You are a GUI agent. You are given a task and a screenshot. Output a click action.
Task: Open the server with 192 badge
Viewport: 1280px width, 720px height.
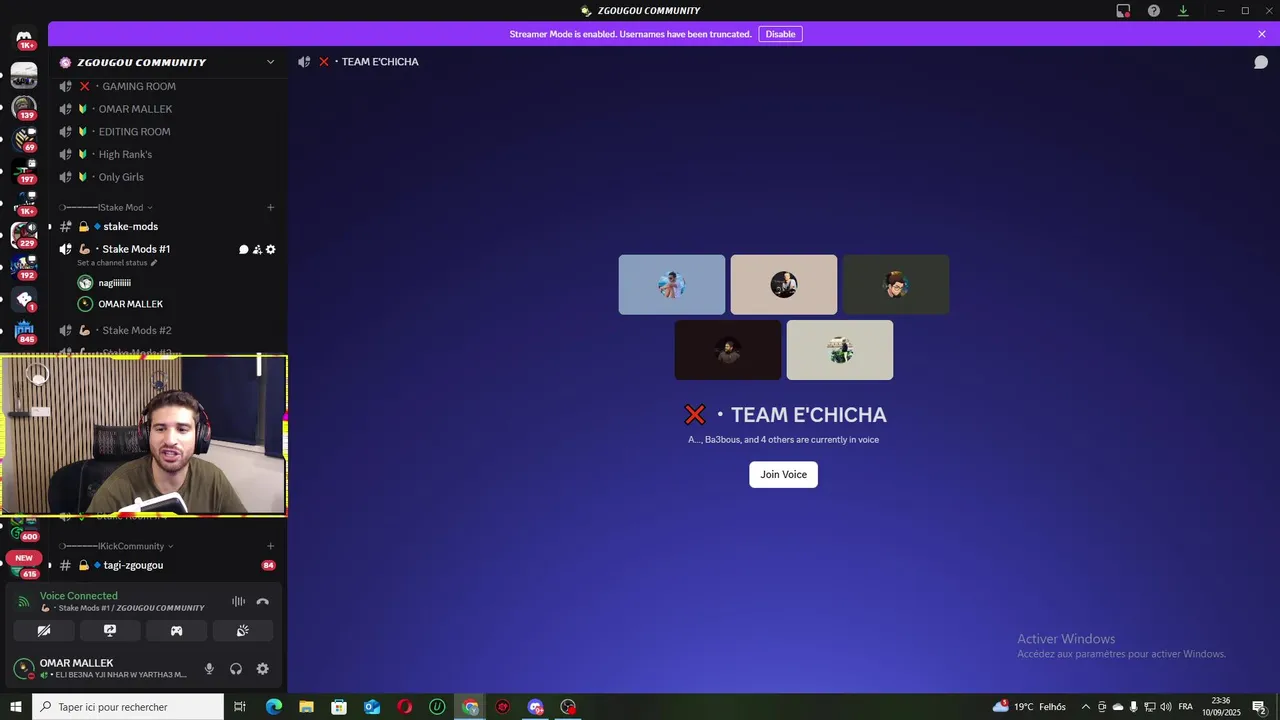pyautogui.click(x=24, y=266)
